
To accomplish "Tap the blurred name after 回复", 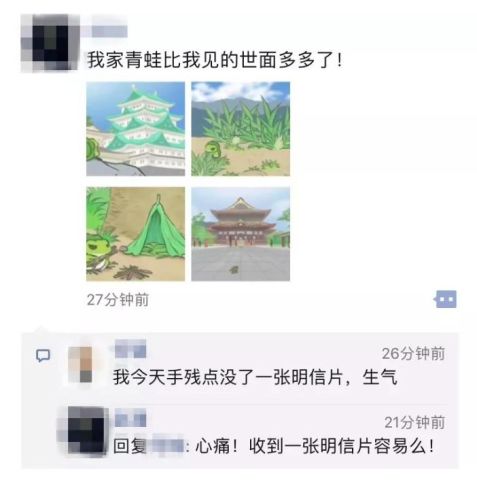I will coord(168,446).
